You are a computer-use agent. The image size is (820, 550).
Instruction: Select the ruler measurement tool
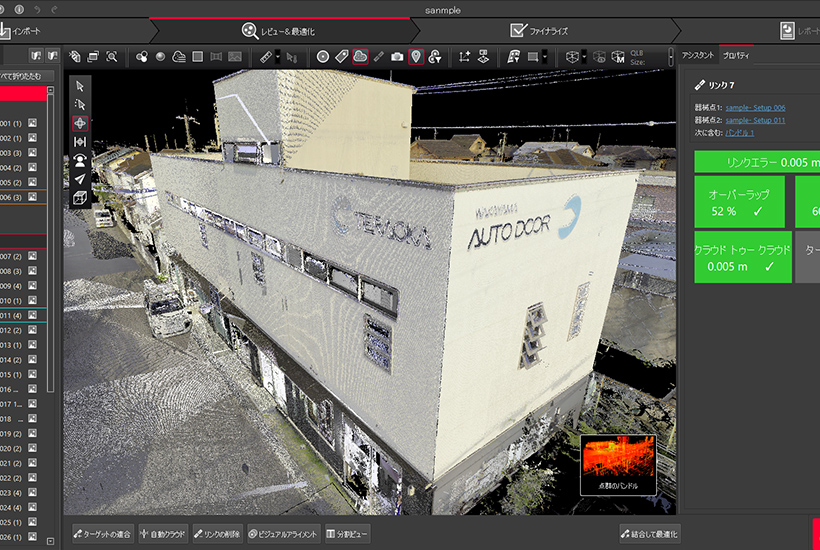(x=266, y=56)
